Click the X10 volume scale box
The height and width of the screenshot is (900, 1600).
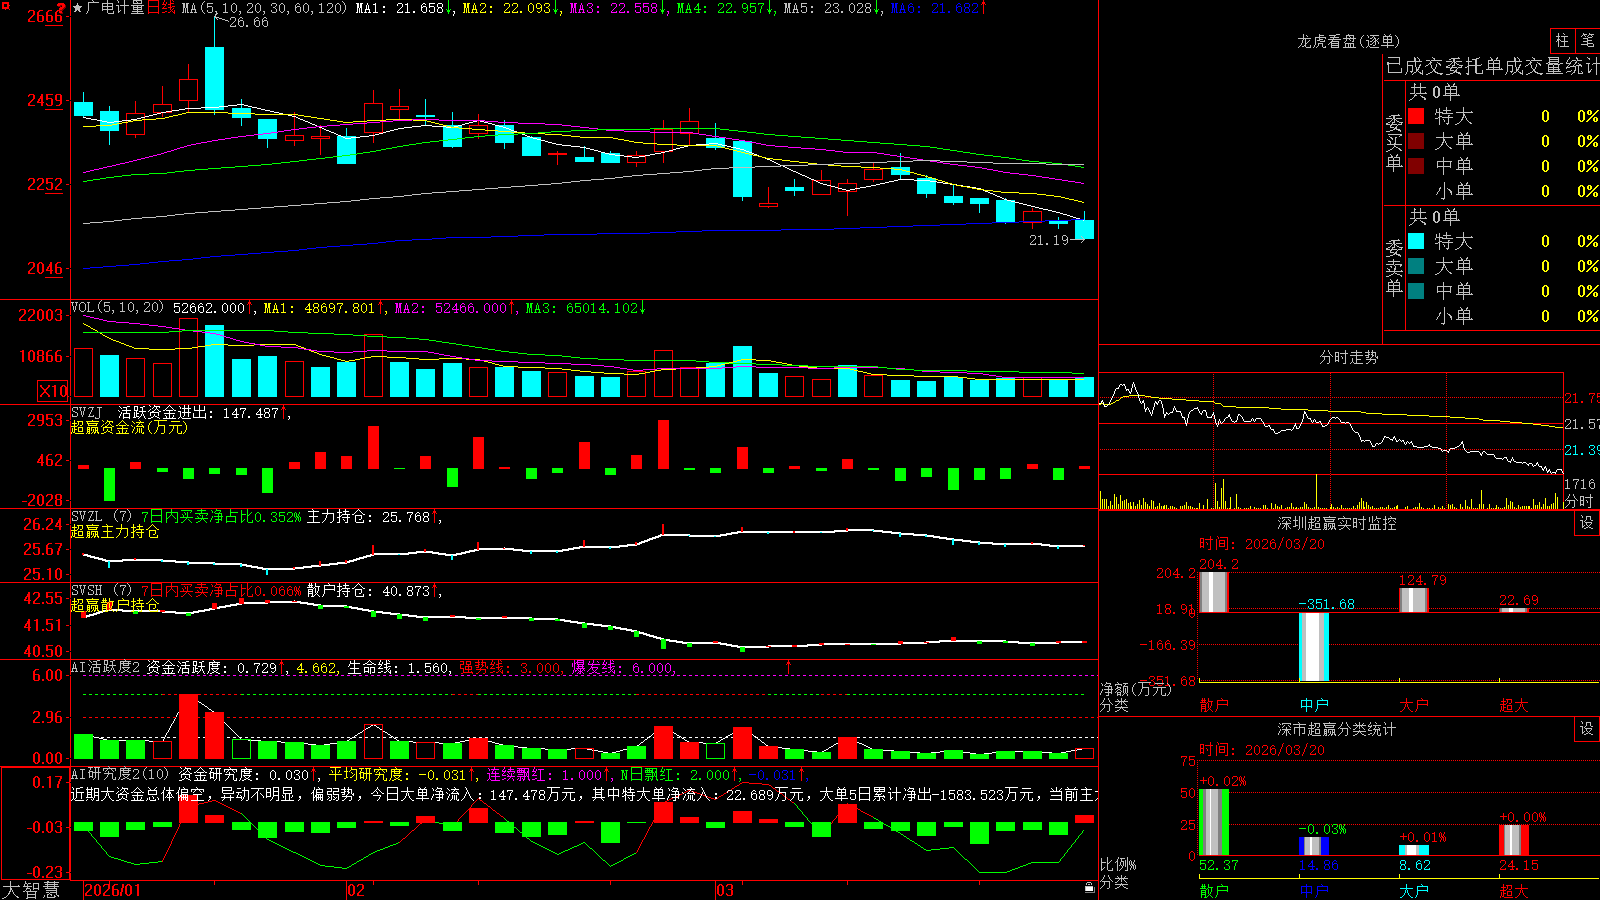[x=53, y=391]
